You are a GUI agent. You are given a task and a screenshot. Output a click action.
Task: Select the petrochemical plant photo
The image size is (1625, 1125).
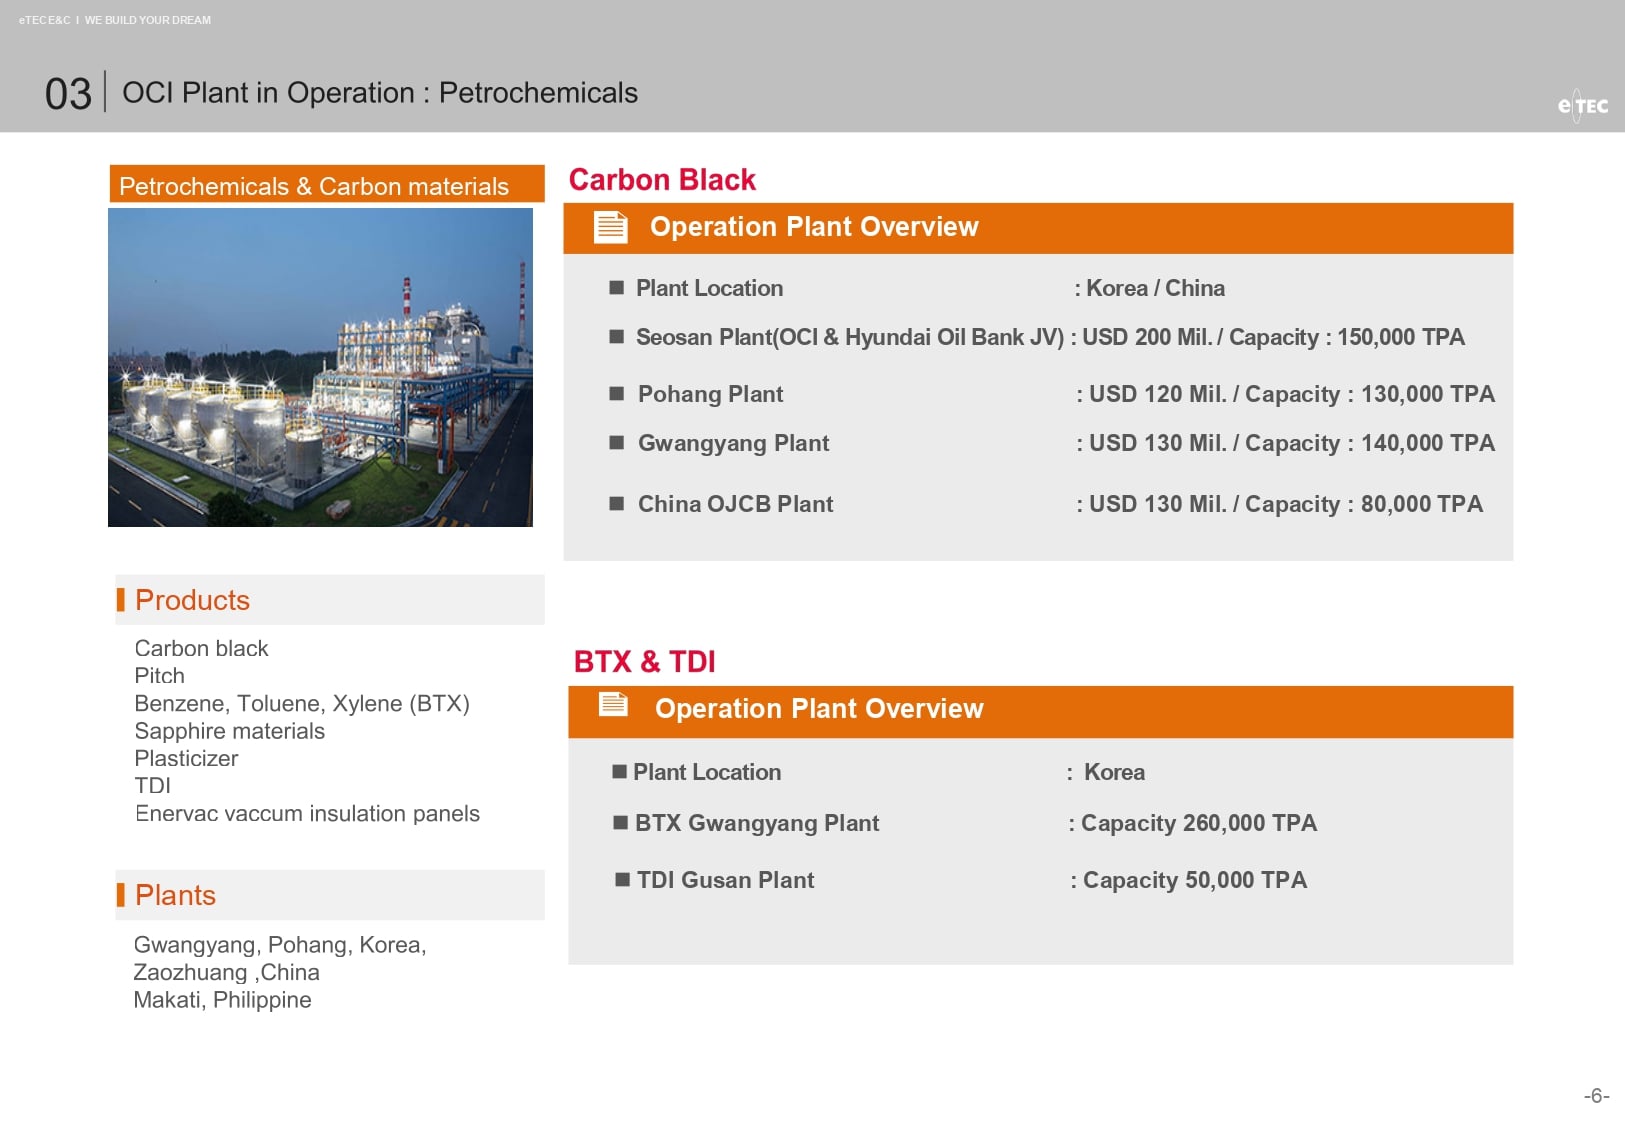320,367
